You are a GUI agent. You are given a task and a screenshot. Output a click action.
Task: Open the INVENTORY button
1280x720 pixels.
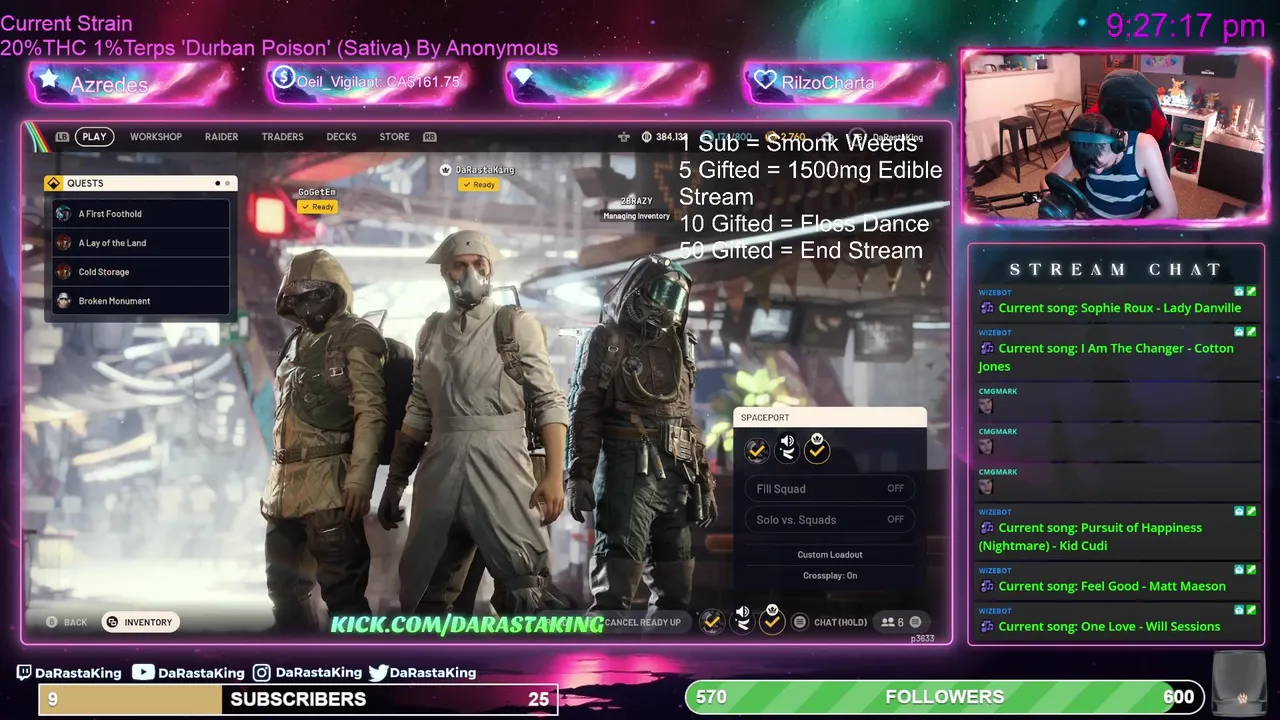point(141,622)
